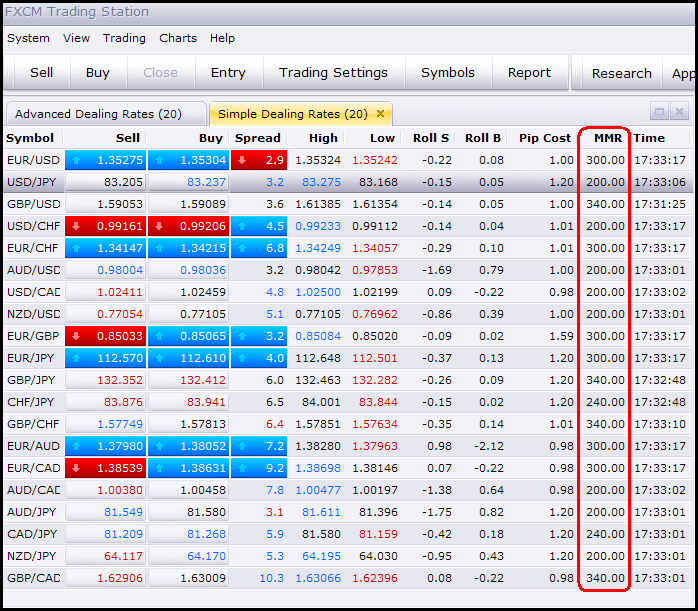Open the Report toolbar button

tap(529, 73)
